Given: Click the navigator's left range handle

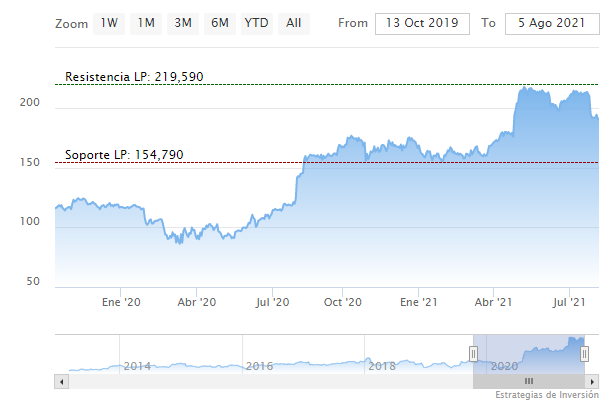Looking at the screenshot, I should click(474, 353).
